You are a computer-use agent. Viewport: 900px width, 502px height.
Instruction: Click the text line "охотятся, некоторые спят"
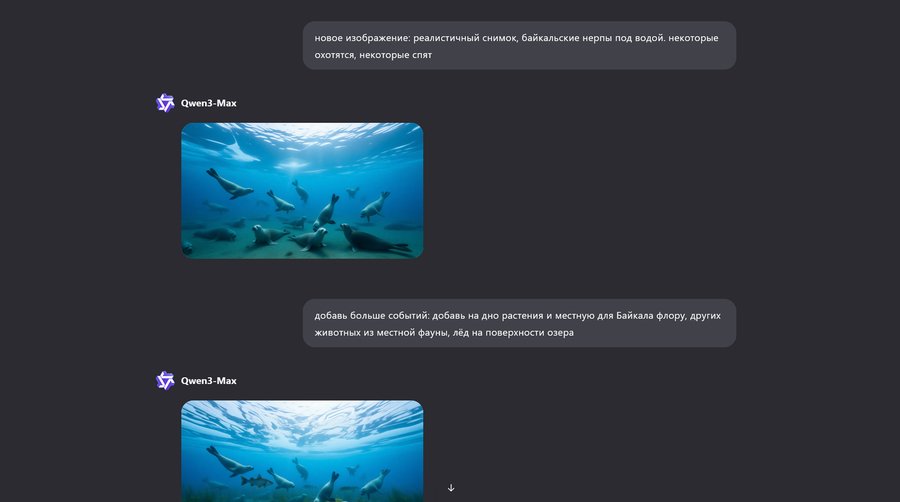[x=373, y=55]
